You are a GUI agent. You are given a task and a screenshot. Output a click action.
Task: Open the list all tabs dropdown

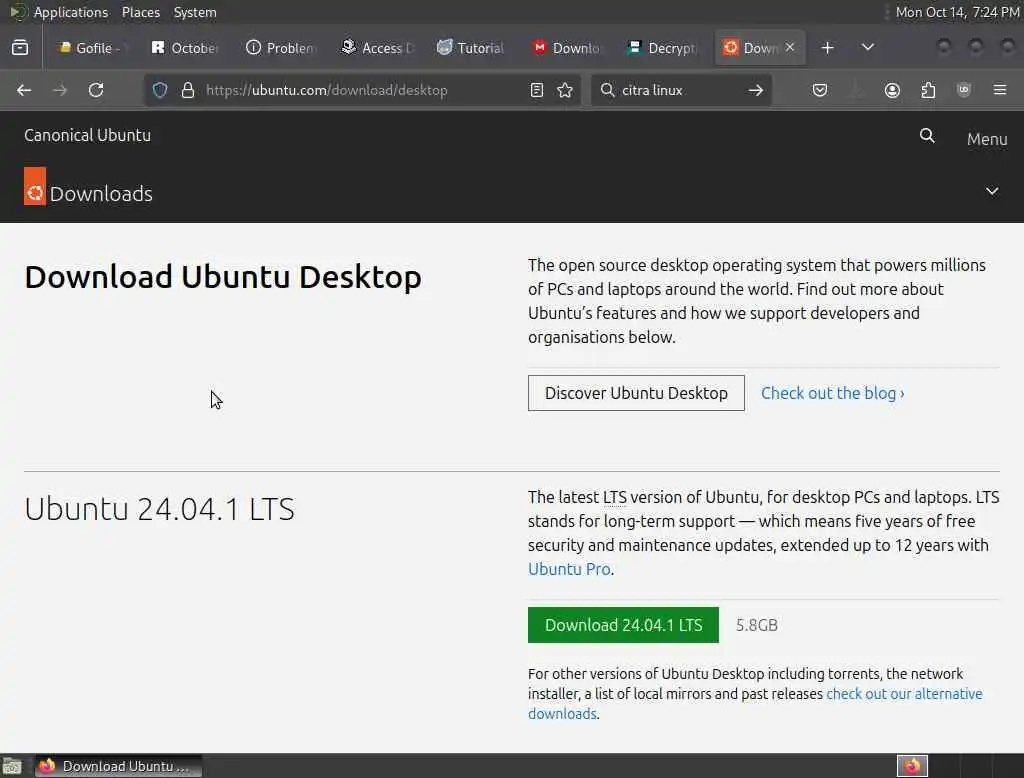pos(867,47)
